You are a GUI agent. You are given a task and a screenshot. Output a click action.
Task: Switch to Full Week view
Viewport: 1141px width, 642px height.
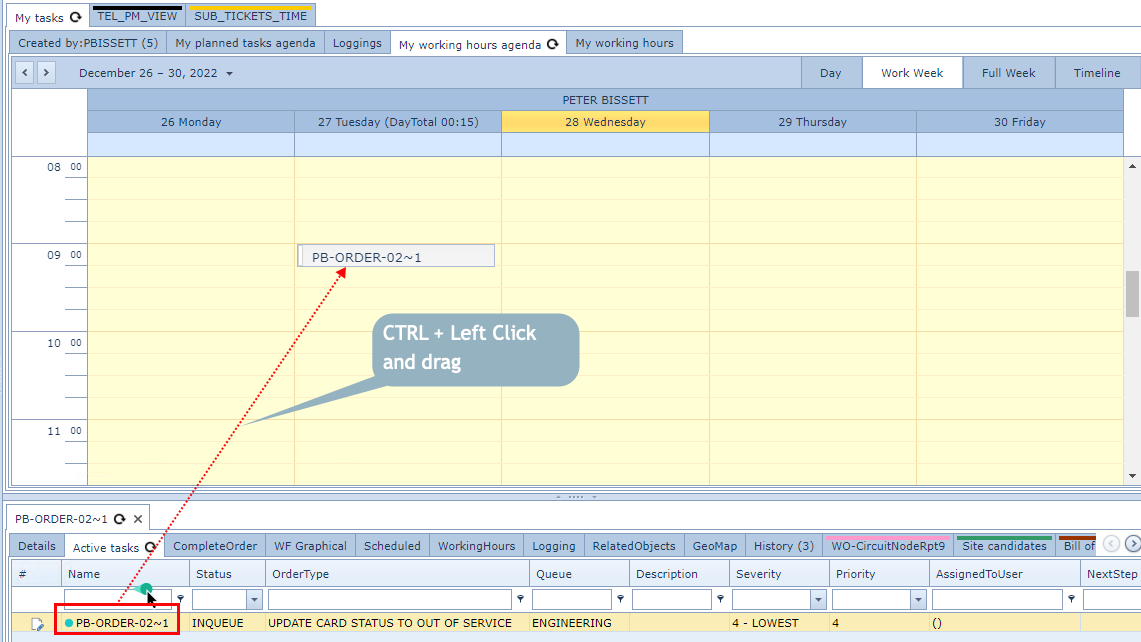(1008, 73)
